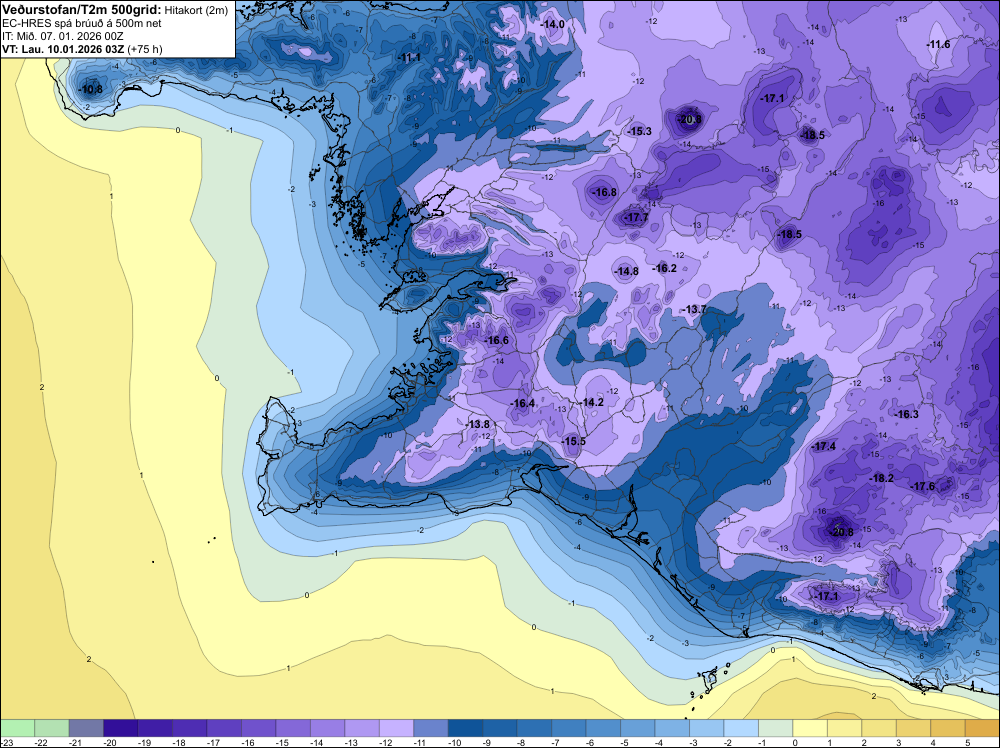Click the -13.7 temperature label
Screen dimensions: 1000x748
click(695, 309)
